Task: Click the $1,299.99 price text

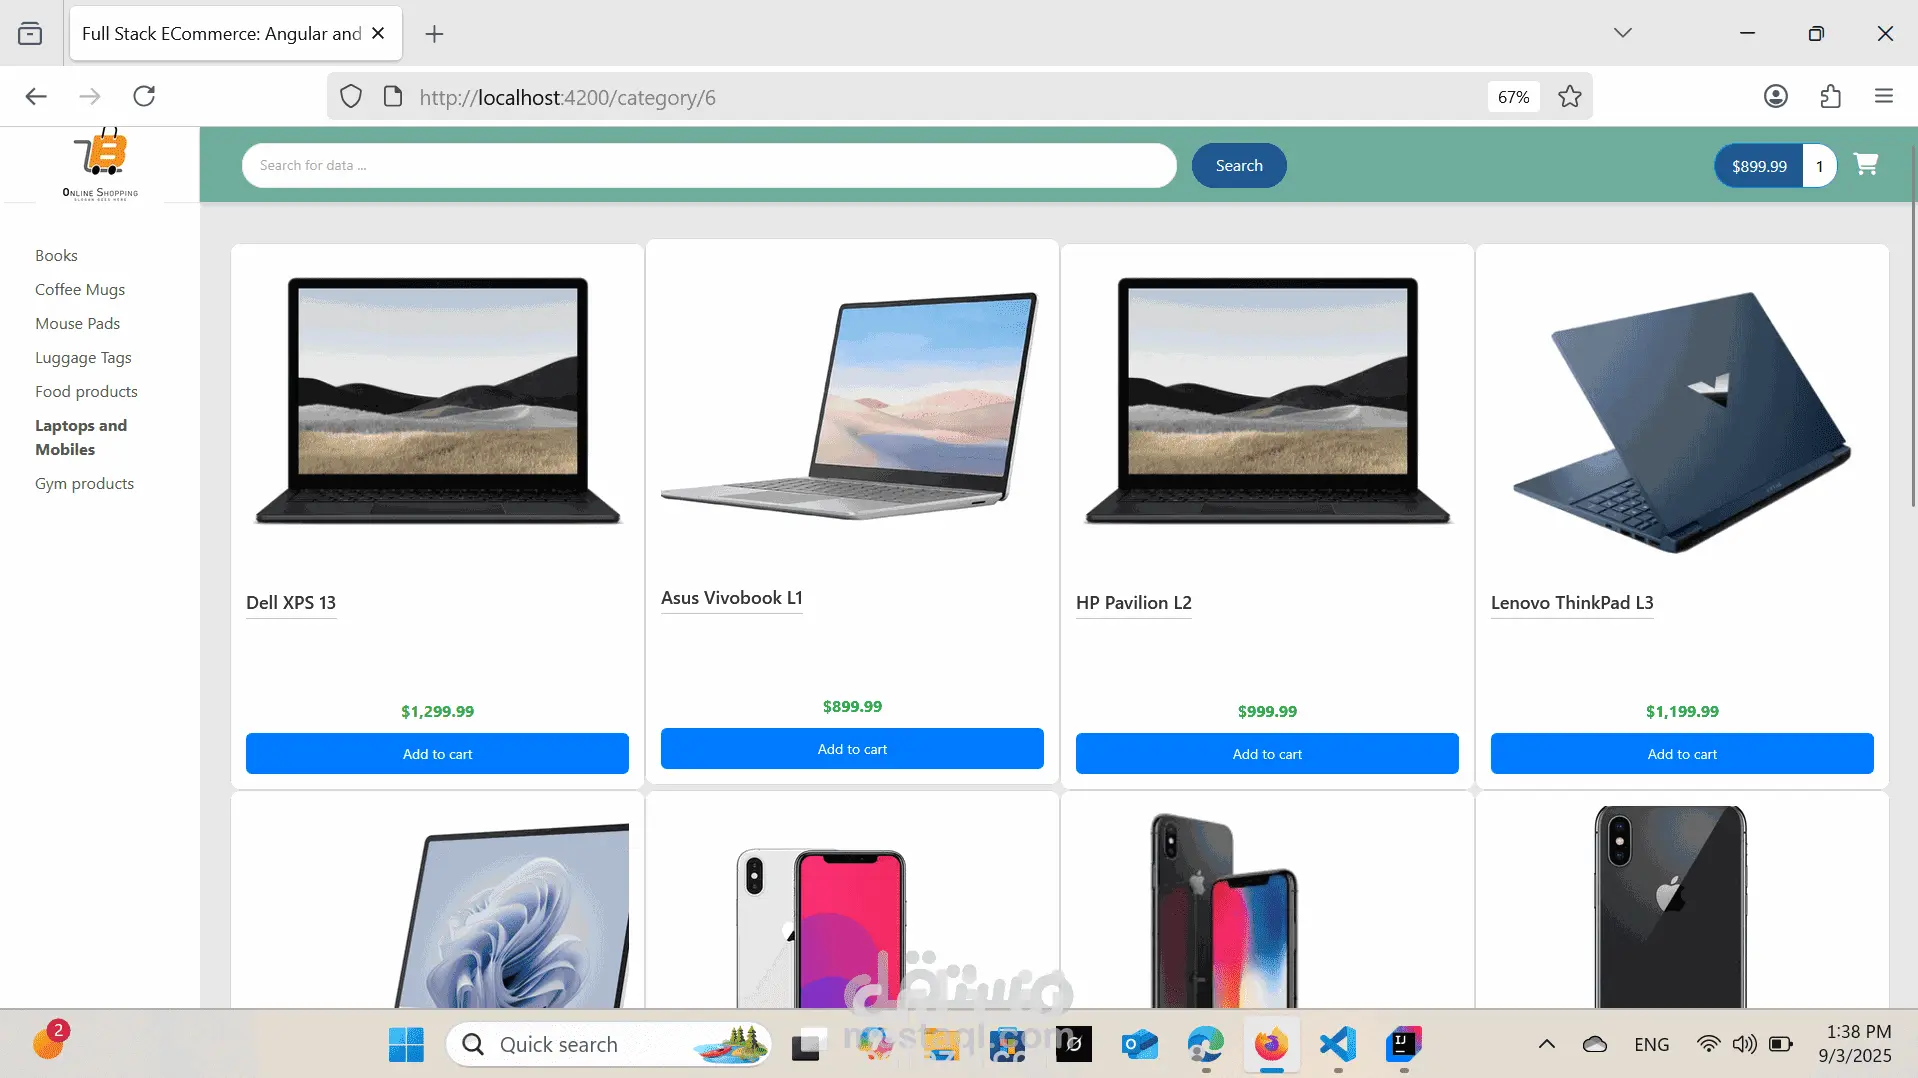Action: (437, 712)
